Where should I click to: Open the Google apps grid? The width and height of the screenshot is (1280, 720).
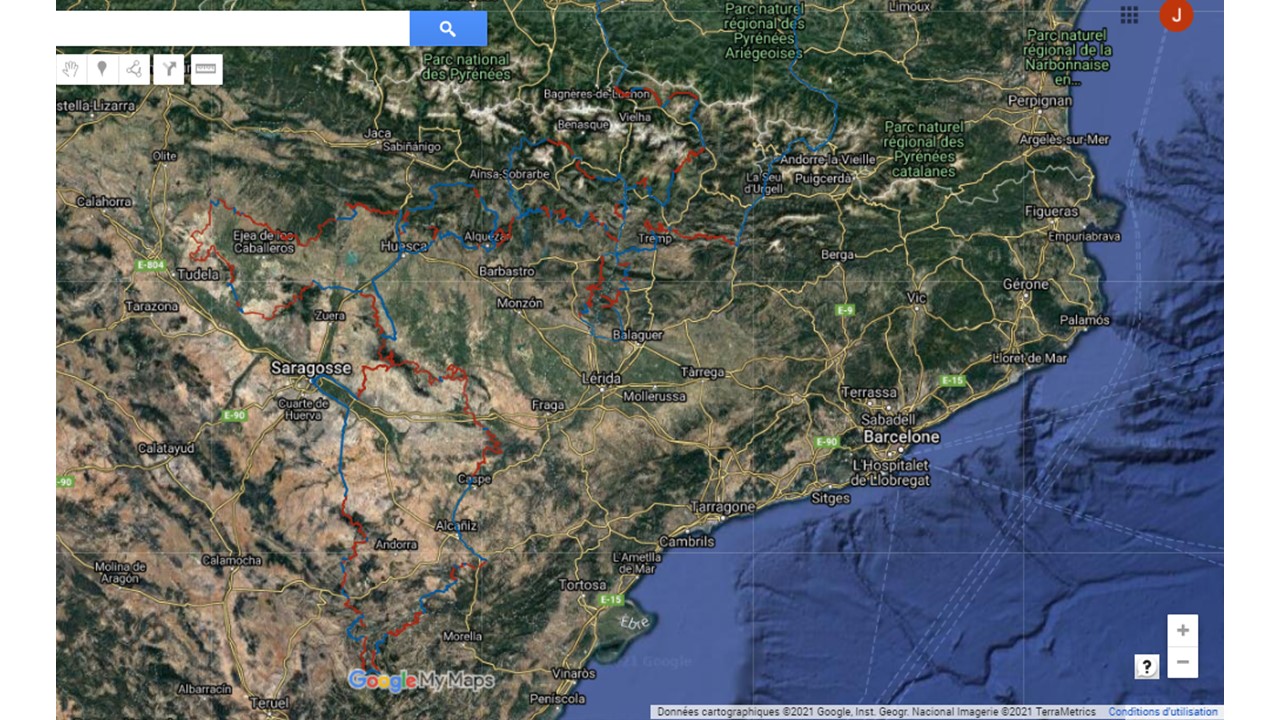pos(1129,15)
